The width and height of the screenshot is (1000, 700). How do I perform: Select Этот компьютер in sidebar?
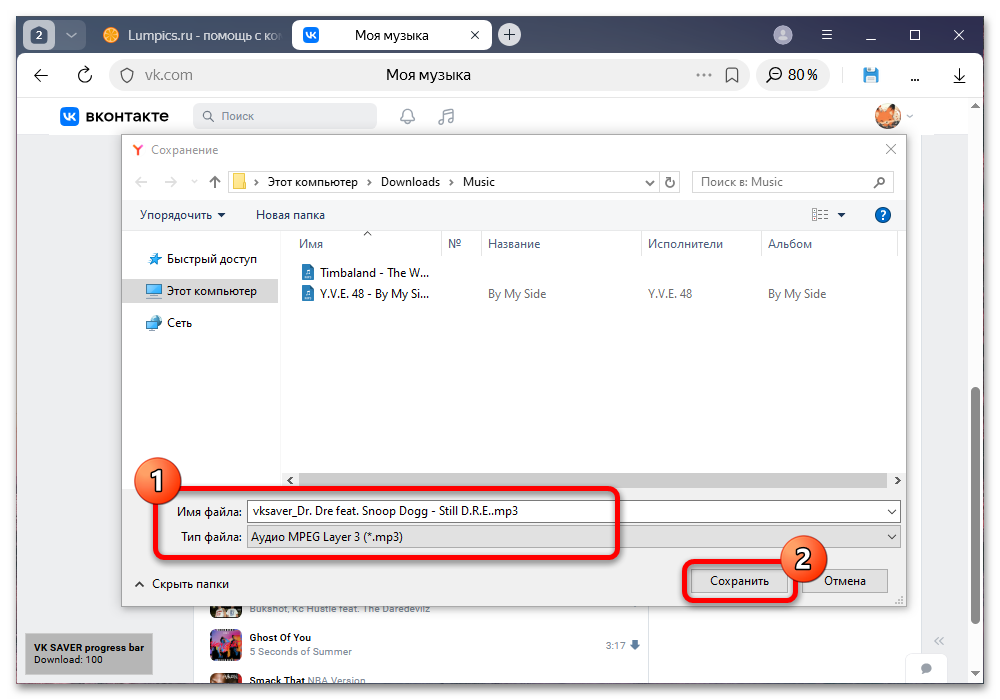pyautogui.click(x=201, y=291)
